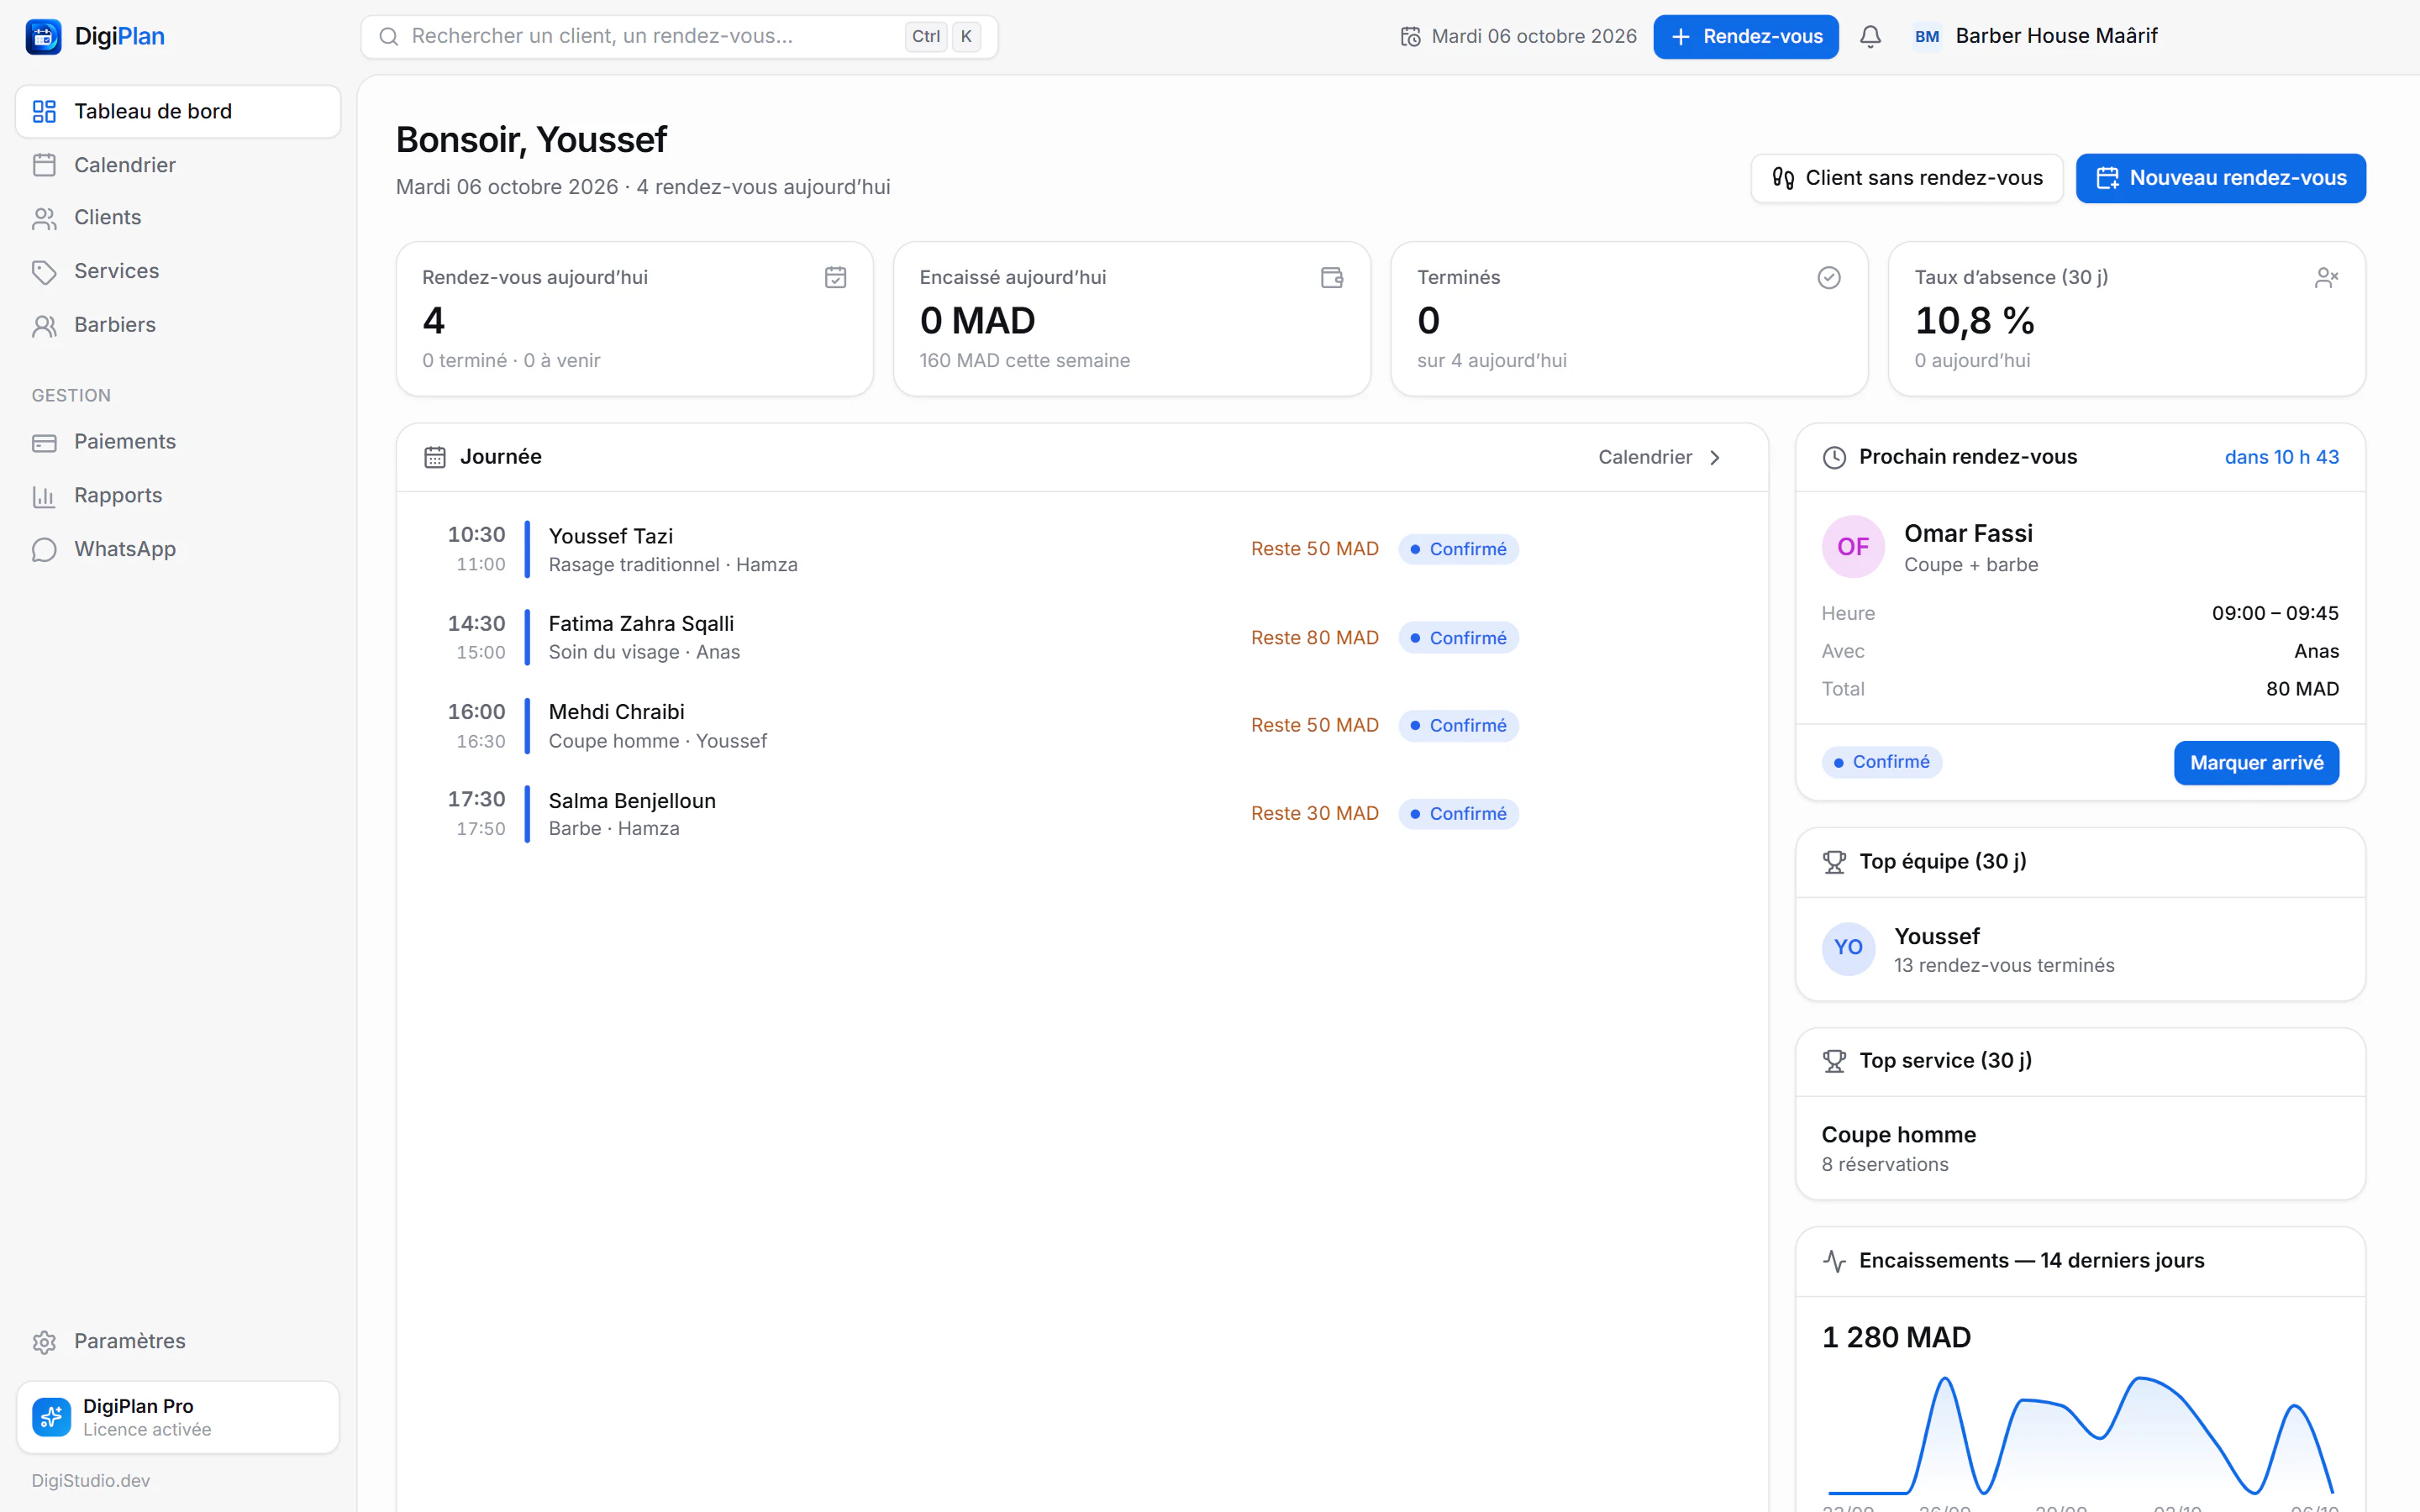This screenshot has height=1512, width=2420.
Task: Click the BM account avatar
Action: pyautogui.click(x=1927, y=37)
